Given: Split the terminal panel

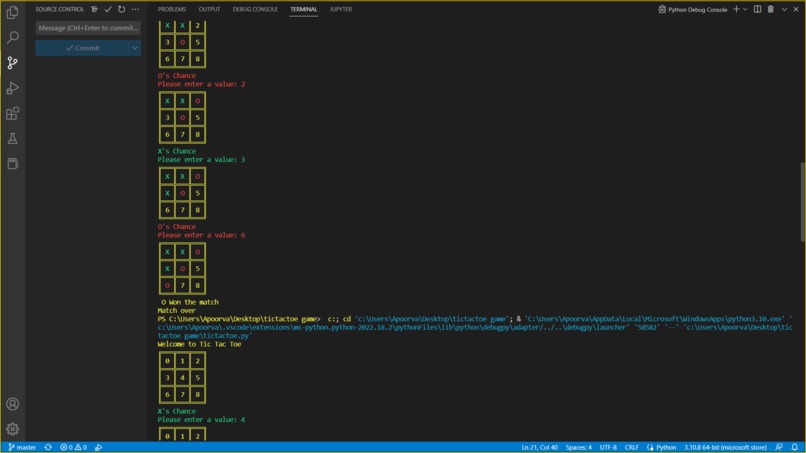Looking at the screenshot, I should pos(757,9).
